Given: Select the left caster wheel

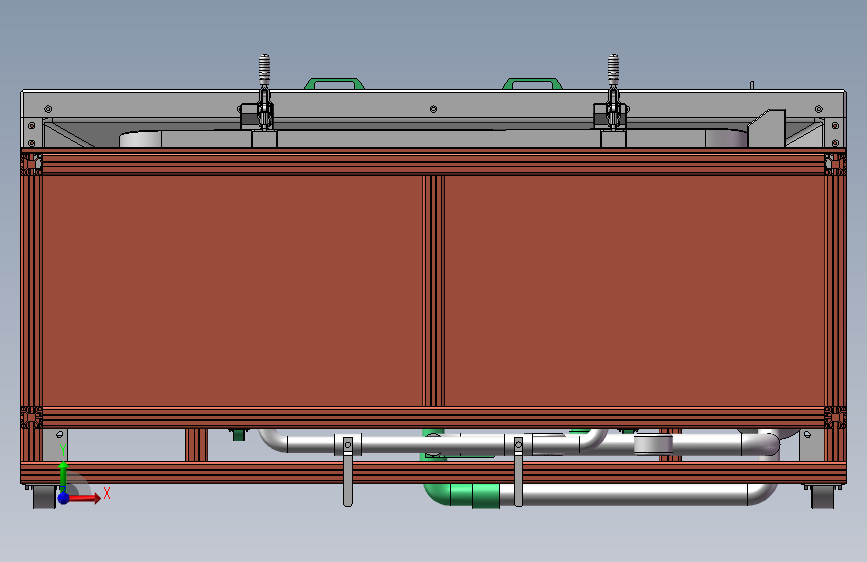Looking at the screenshot, I should tap(44, 497).
